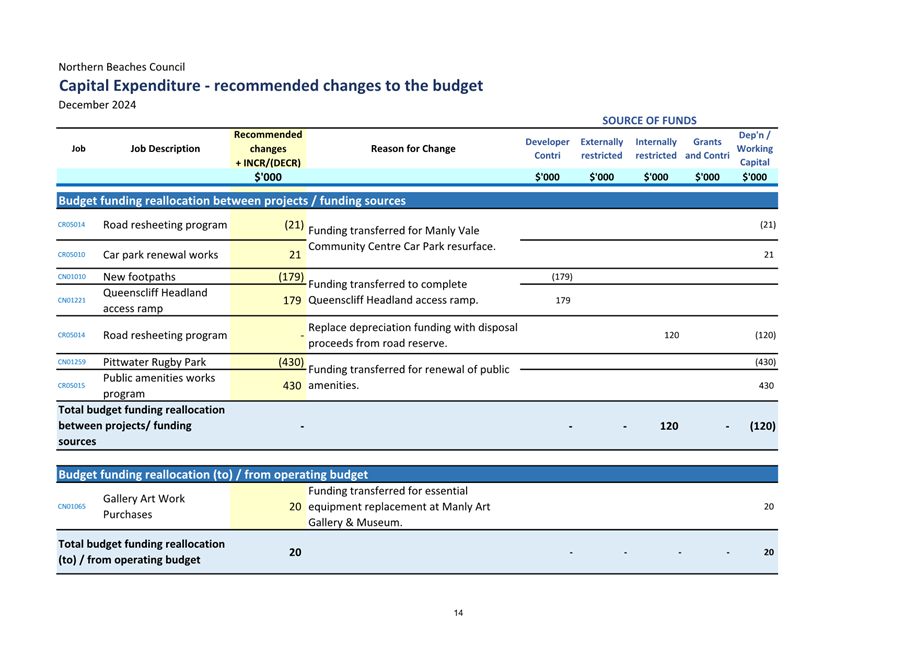The width and height of the screenshot is (916, 647).
Task: Select the 'Grants and Contri' column header
Action: (707, 149)
